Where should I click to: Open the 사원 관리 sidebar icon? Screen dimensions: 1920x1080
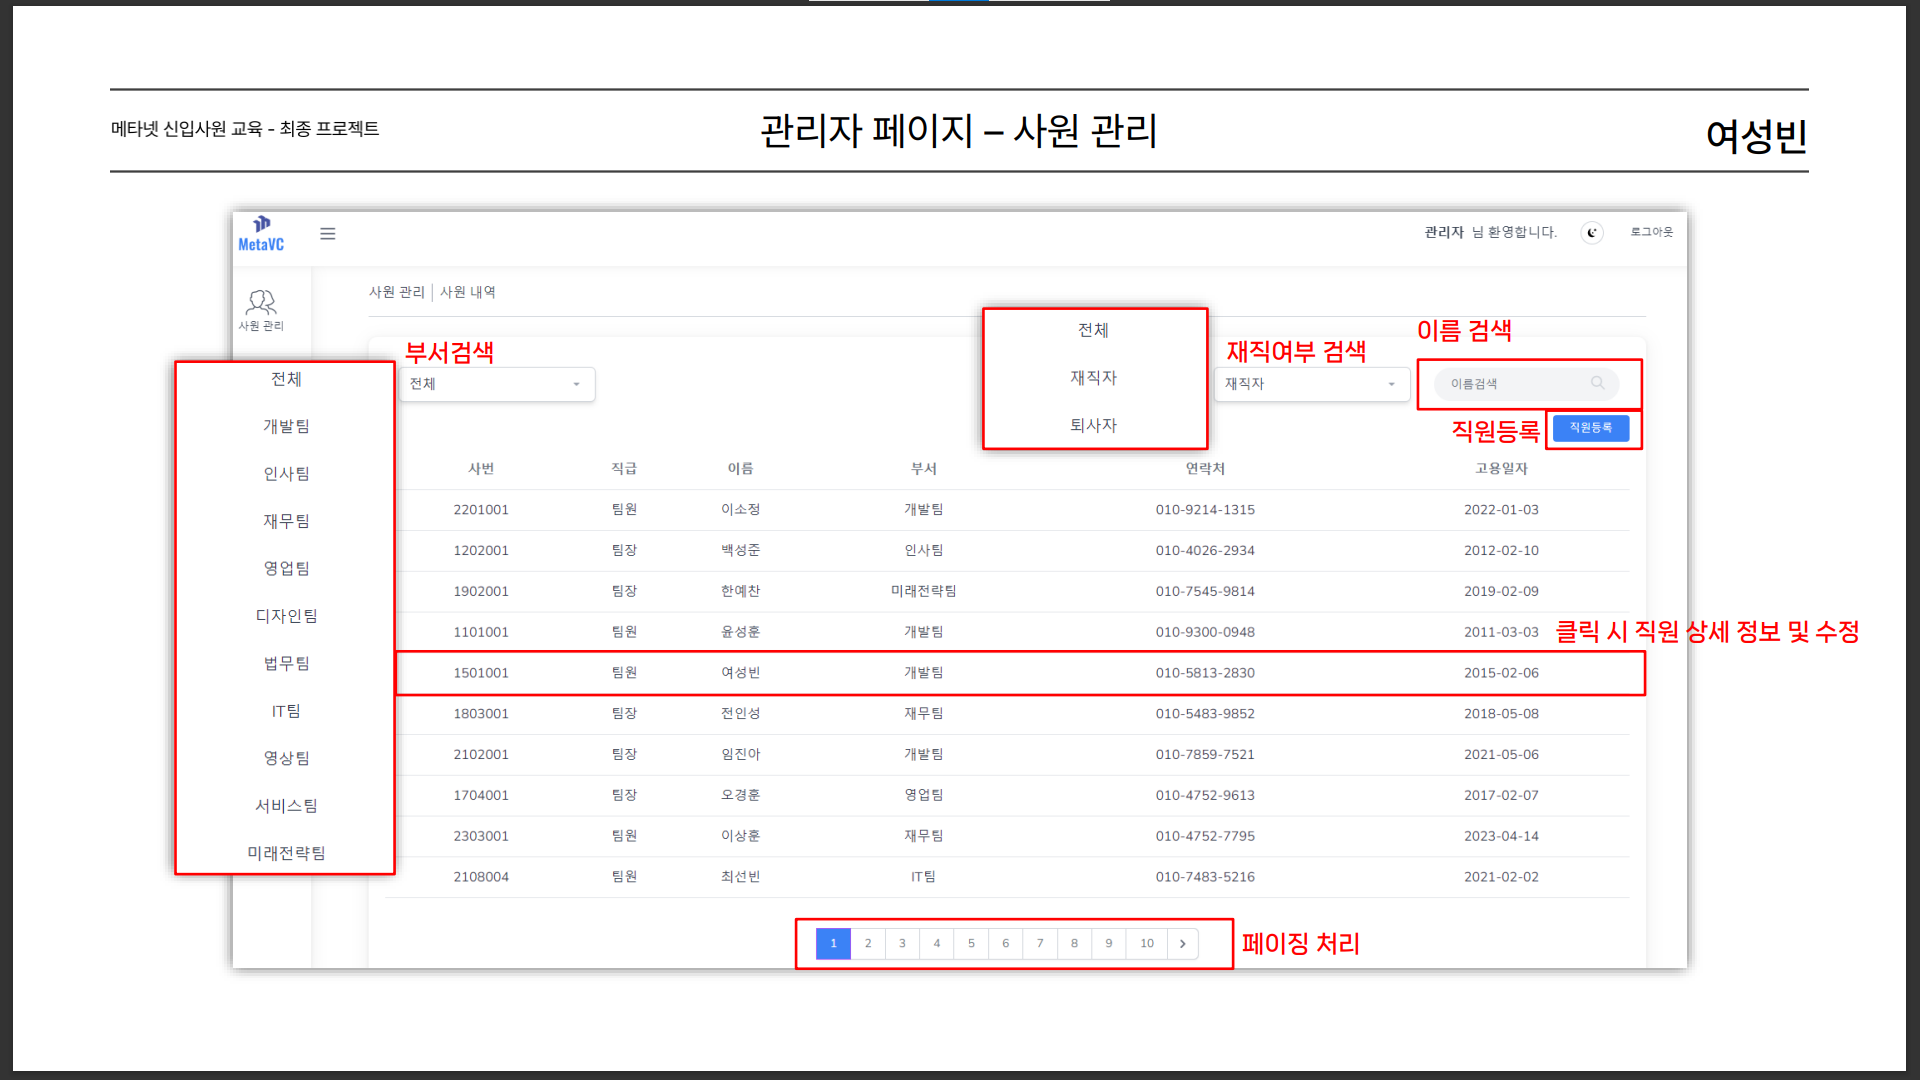[x=261, y=303]
